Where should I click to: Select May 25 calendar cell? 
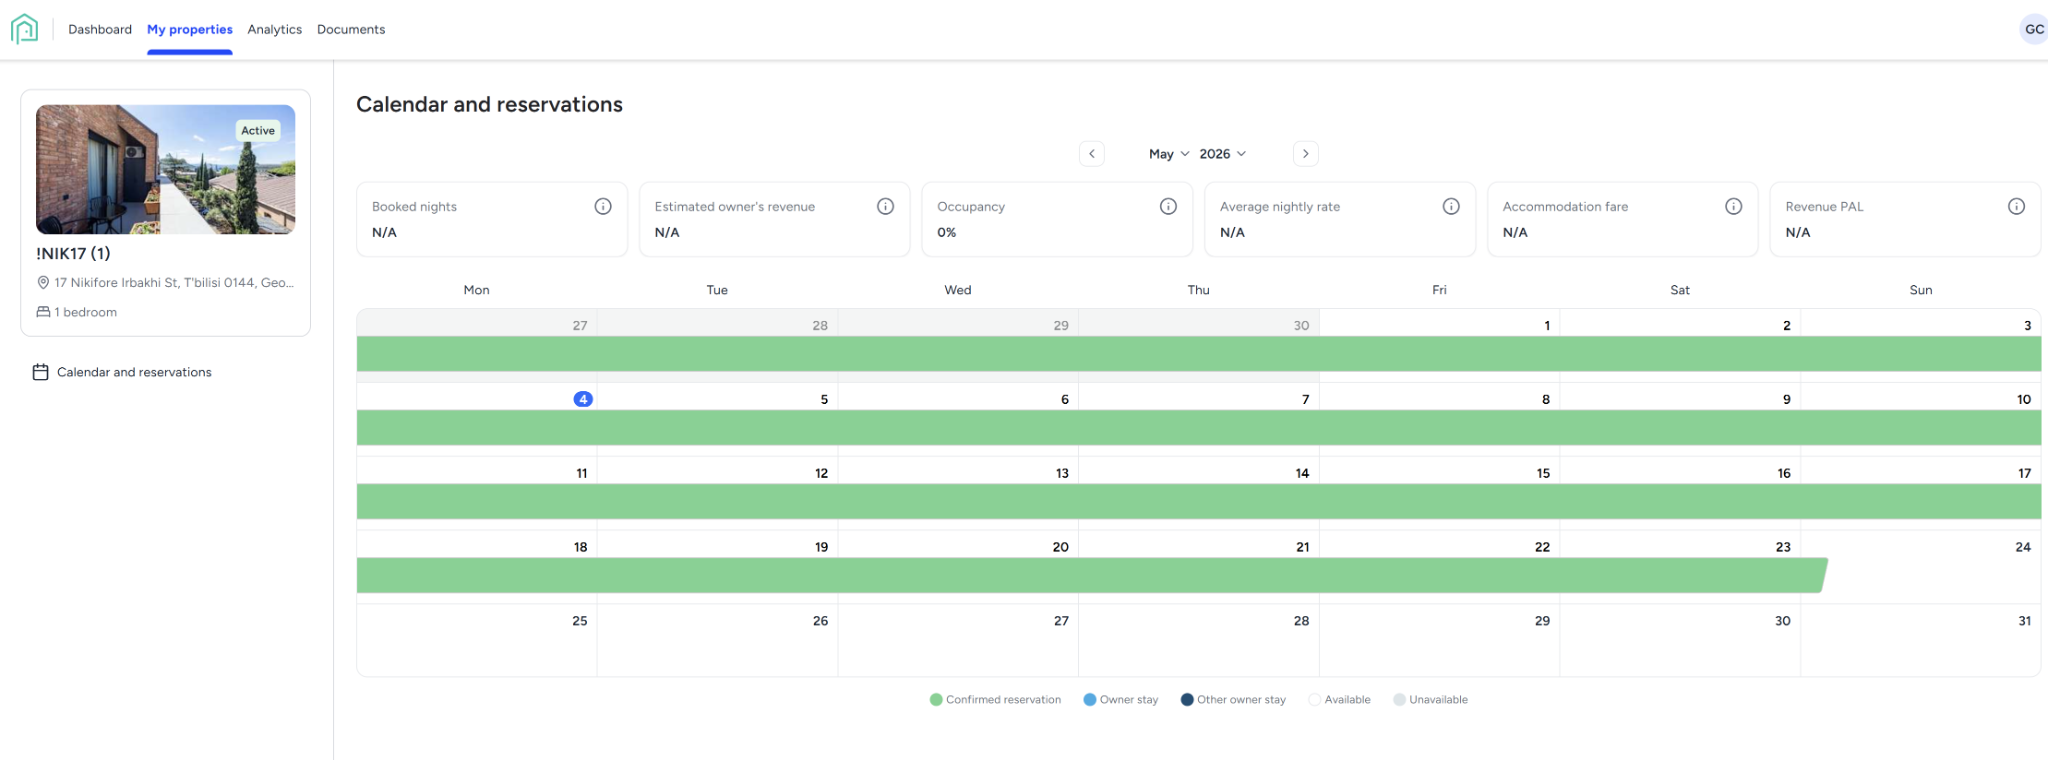pos(477,640)
